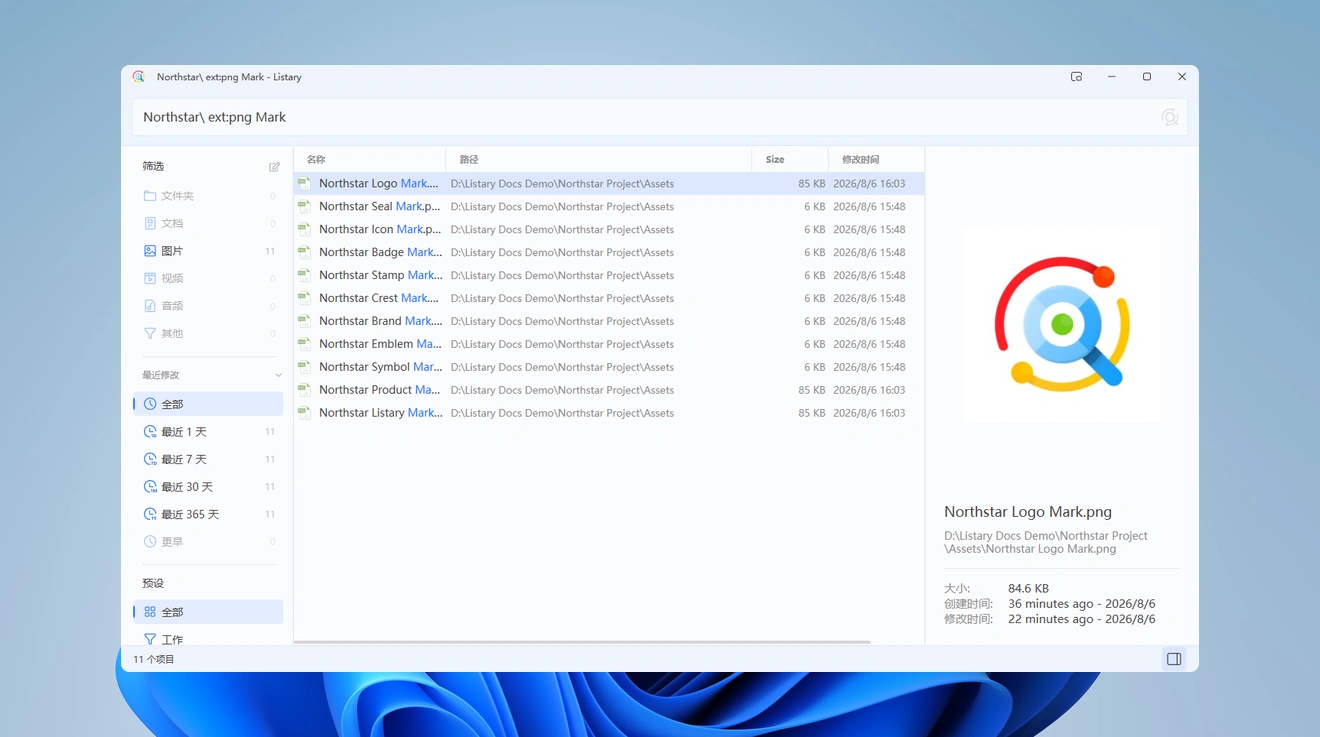Select the 工作 preset filter
The height and width of the screenshot is (737, 1320).
click(208, 639)
